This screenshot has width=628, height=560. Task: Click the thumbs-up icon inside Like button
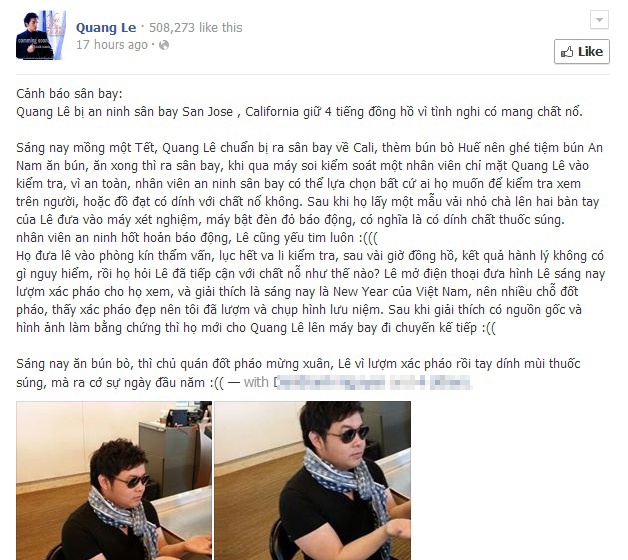click(567, 52)
